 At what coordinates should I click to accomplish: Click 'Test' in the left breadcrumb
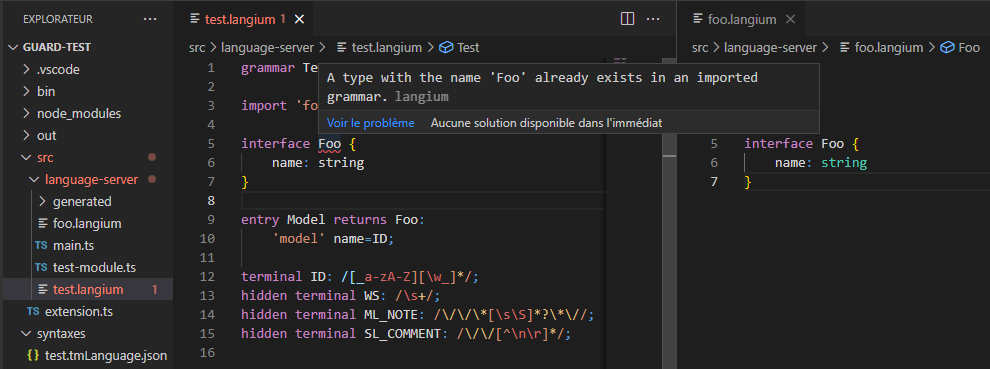468,47
